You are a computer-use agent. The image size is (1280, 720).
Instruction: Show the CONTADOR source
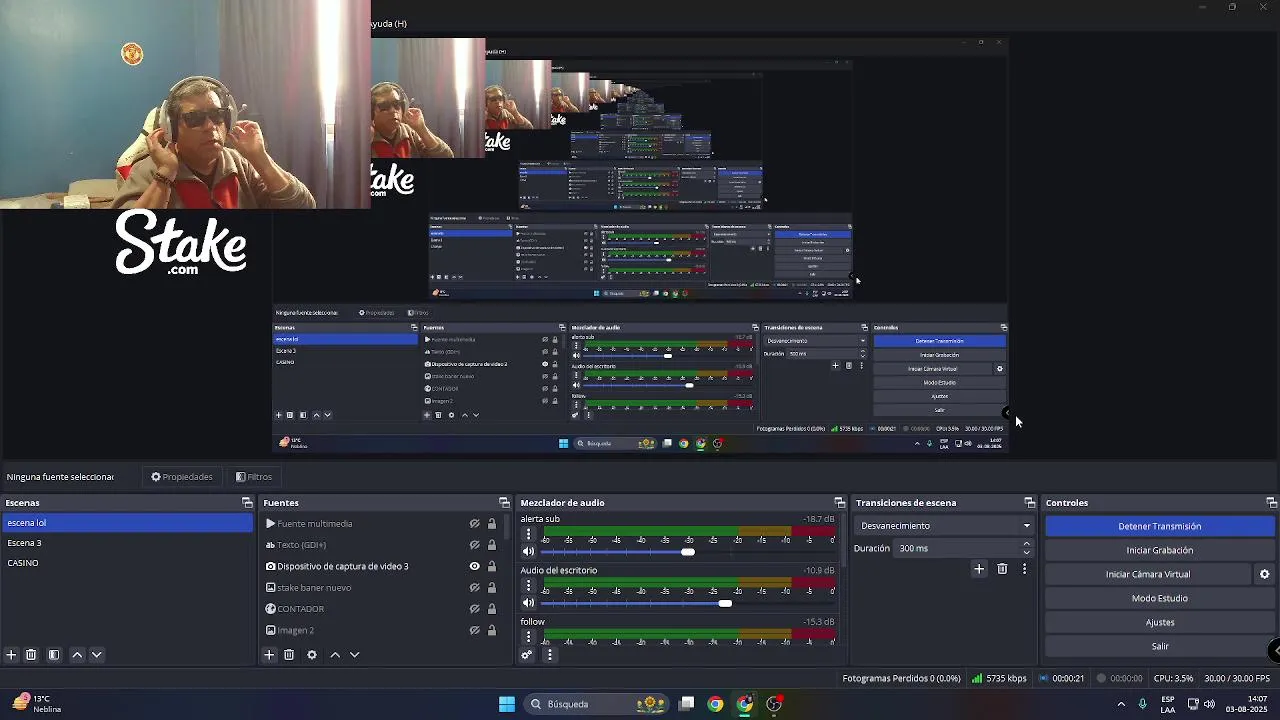click(x=475, y=609)
